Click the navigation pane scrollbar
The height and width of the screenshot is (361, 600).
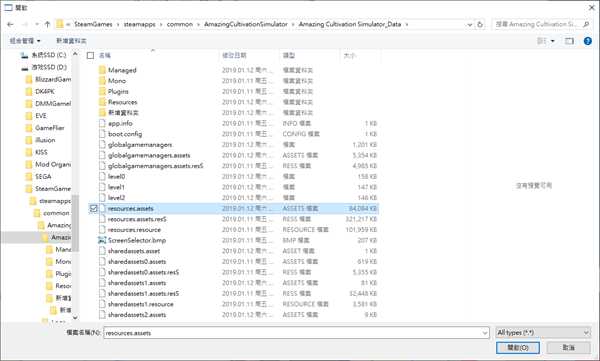(x=75, y=223)
